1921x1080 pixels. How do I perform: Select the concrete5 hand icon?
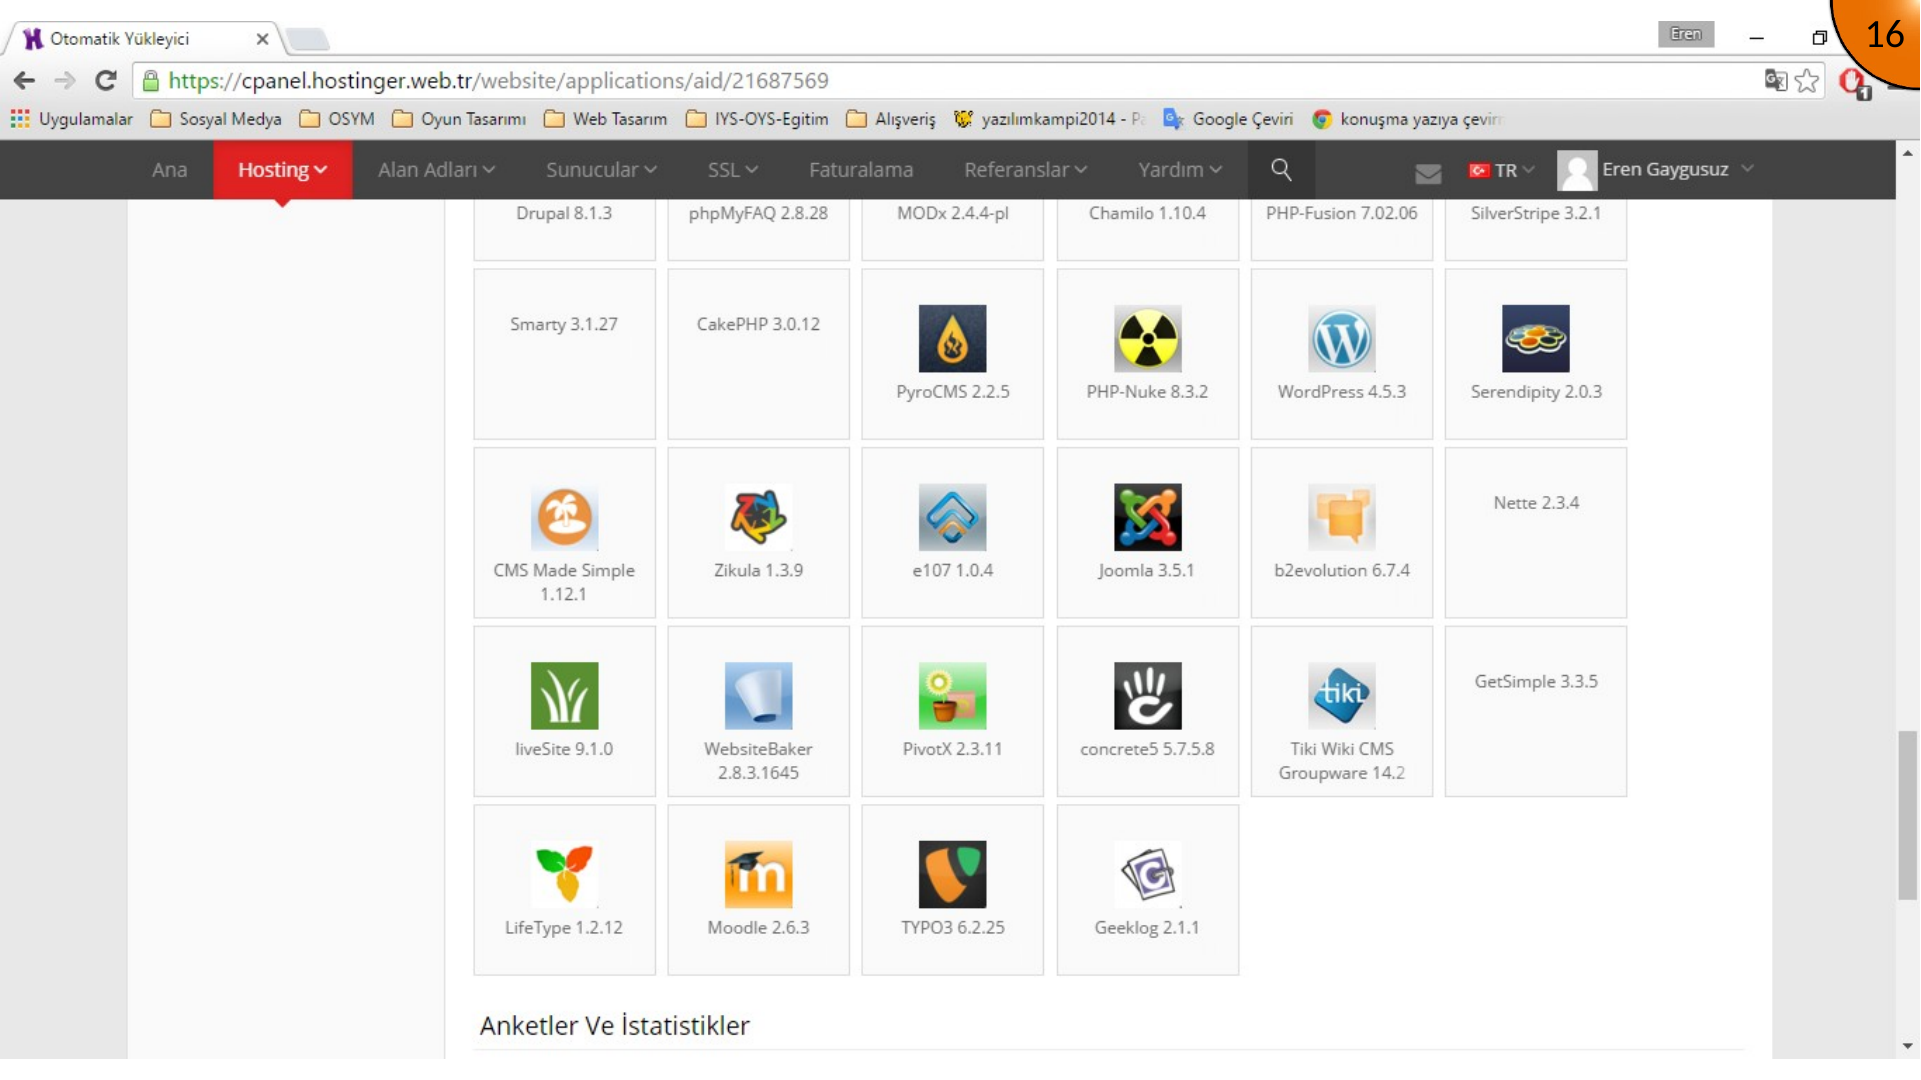(x=1147, y=695)
